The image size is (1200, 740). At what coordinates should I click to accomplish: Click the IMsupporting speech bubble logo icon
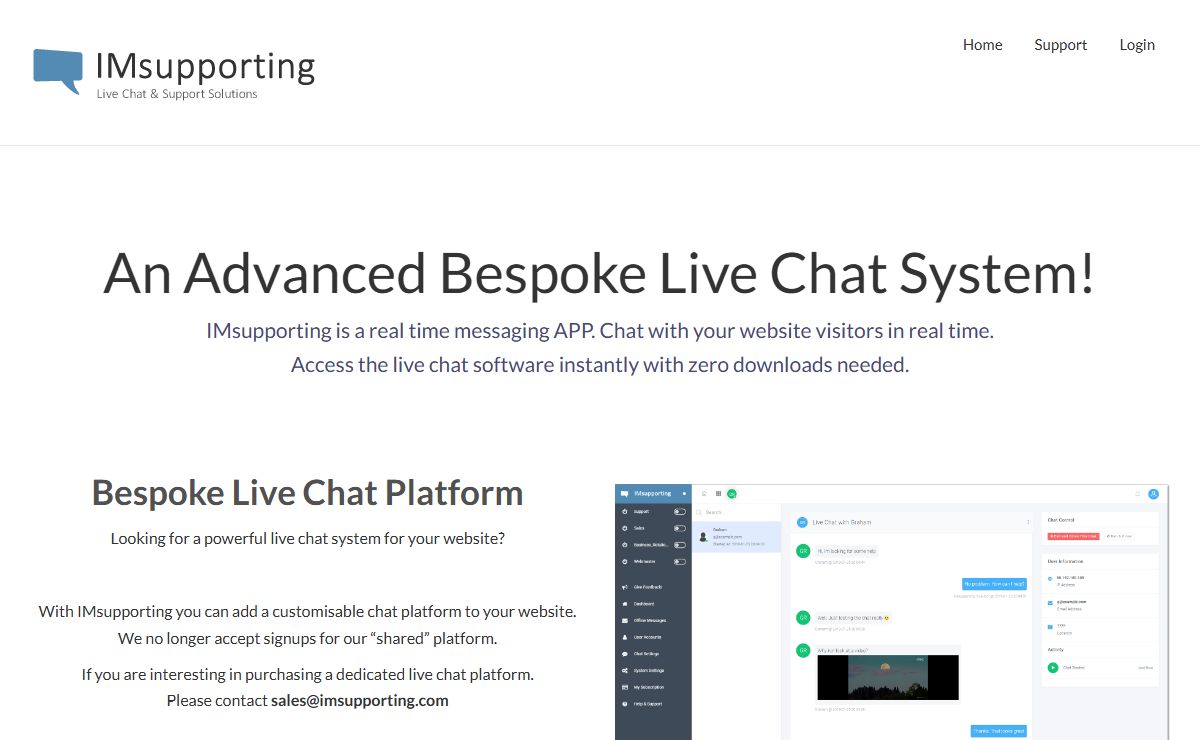pyautogui.click(x=58, y=71)
